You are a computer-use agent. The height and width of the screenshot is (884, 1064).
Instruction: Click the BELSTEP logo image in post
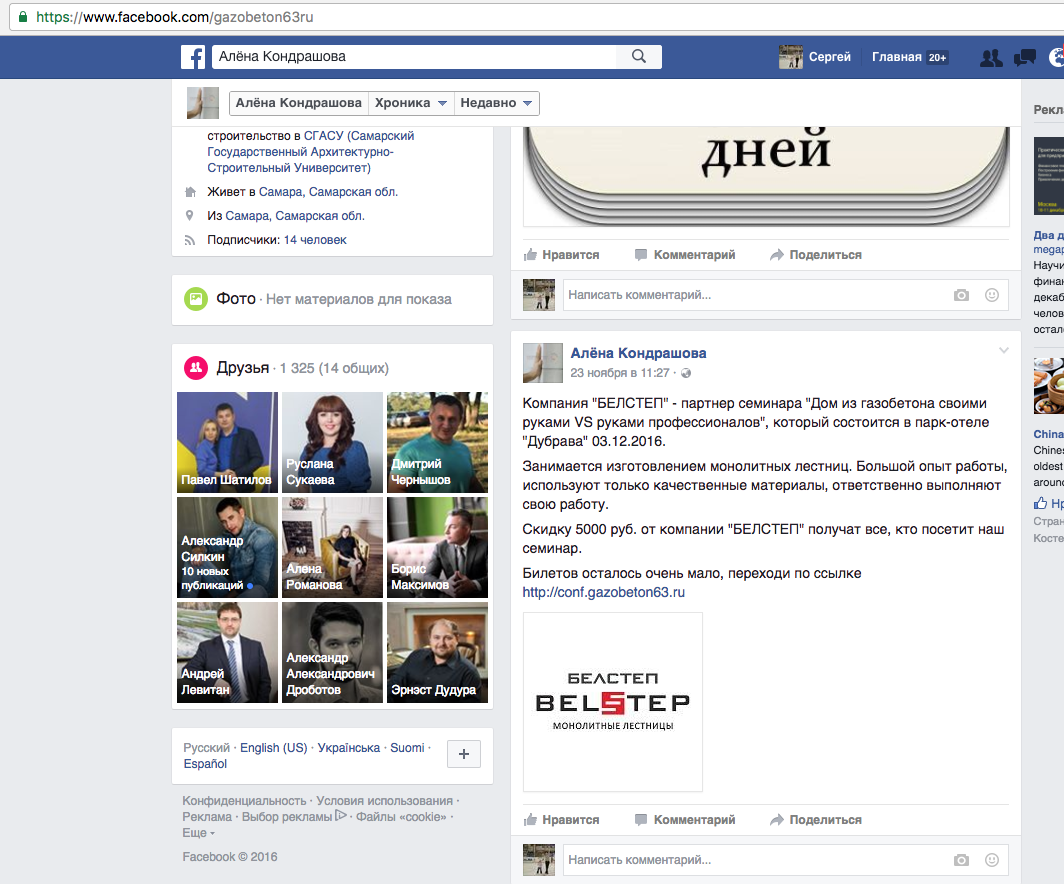pos(612,702)
